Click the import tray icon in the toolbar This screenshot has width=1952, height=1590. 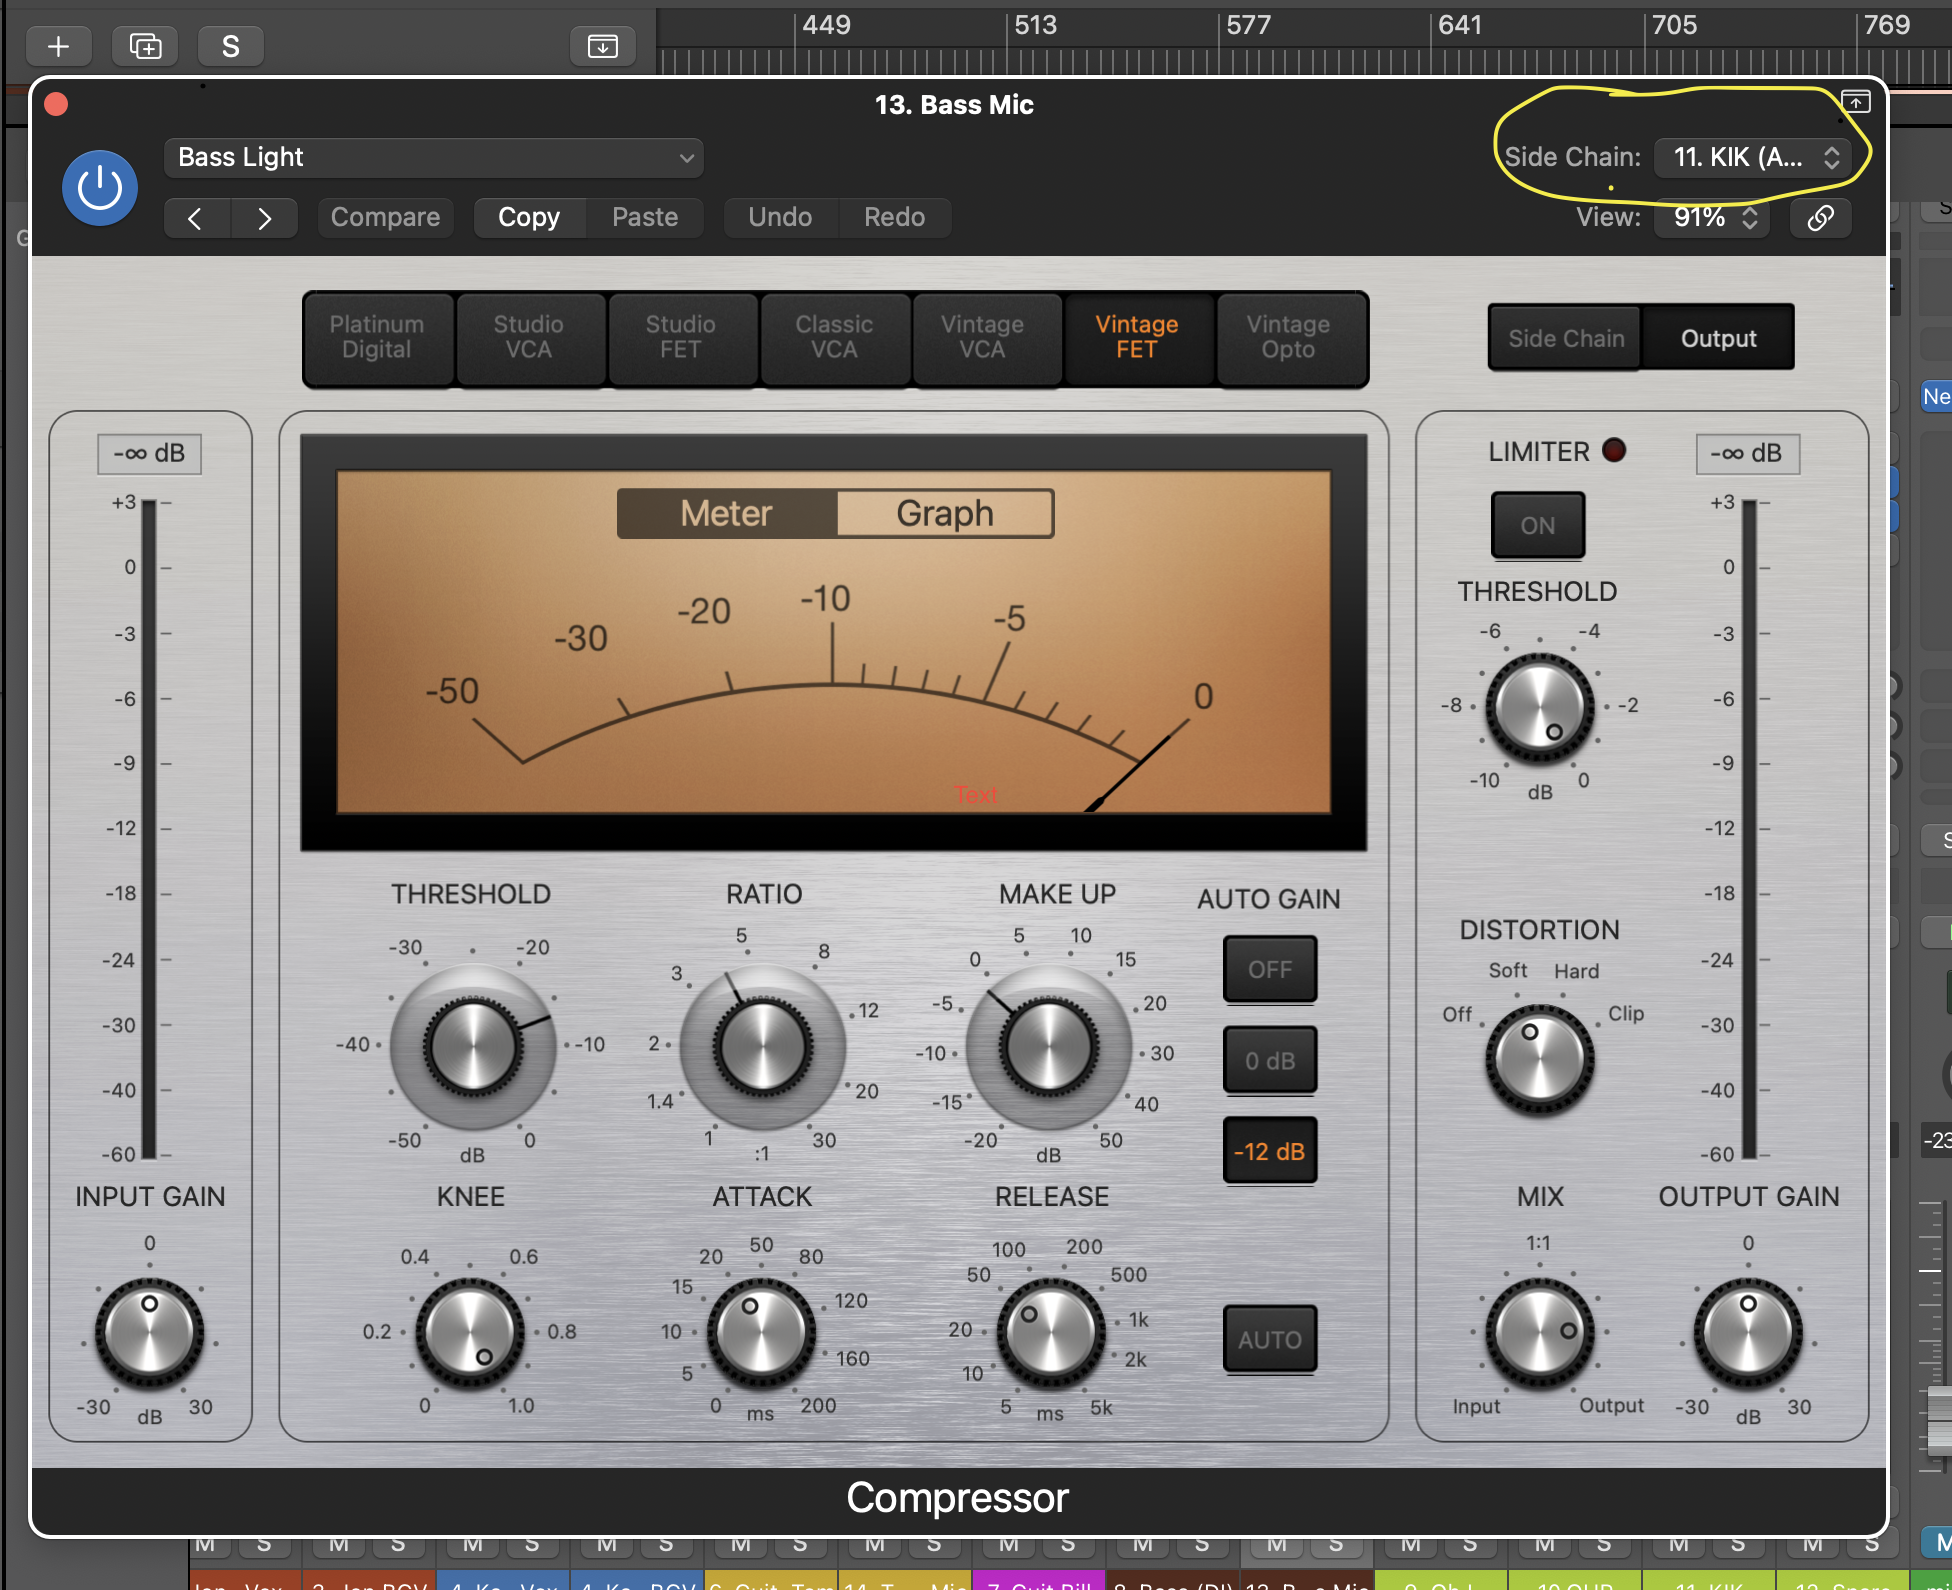602,46
